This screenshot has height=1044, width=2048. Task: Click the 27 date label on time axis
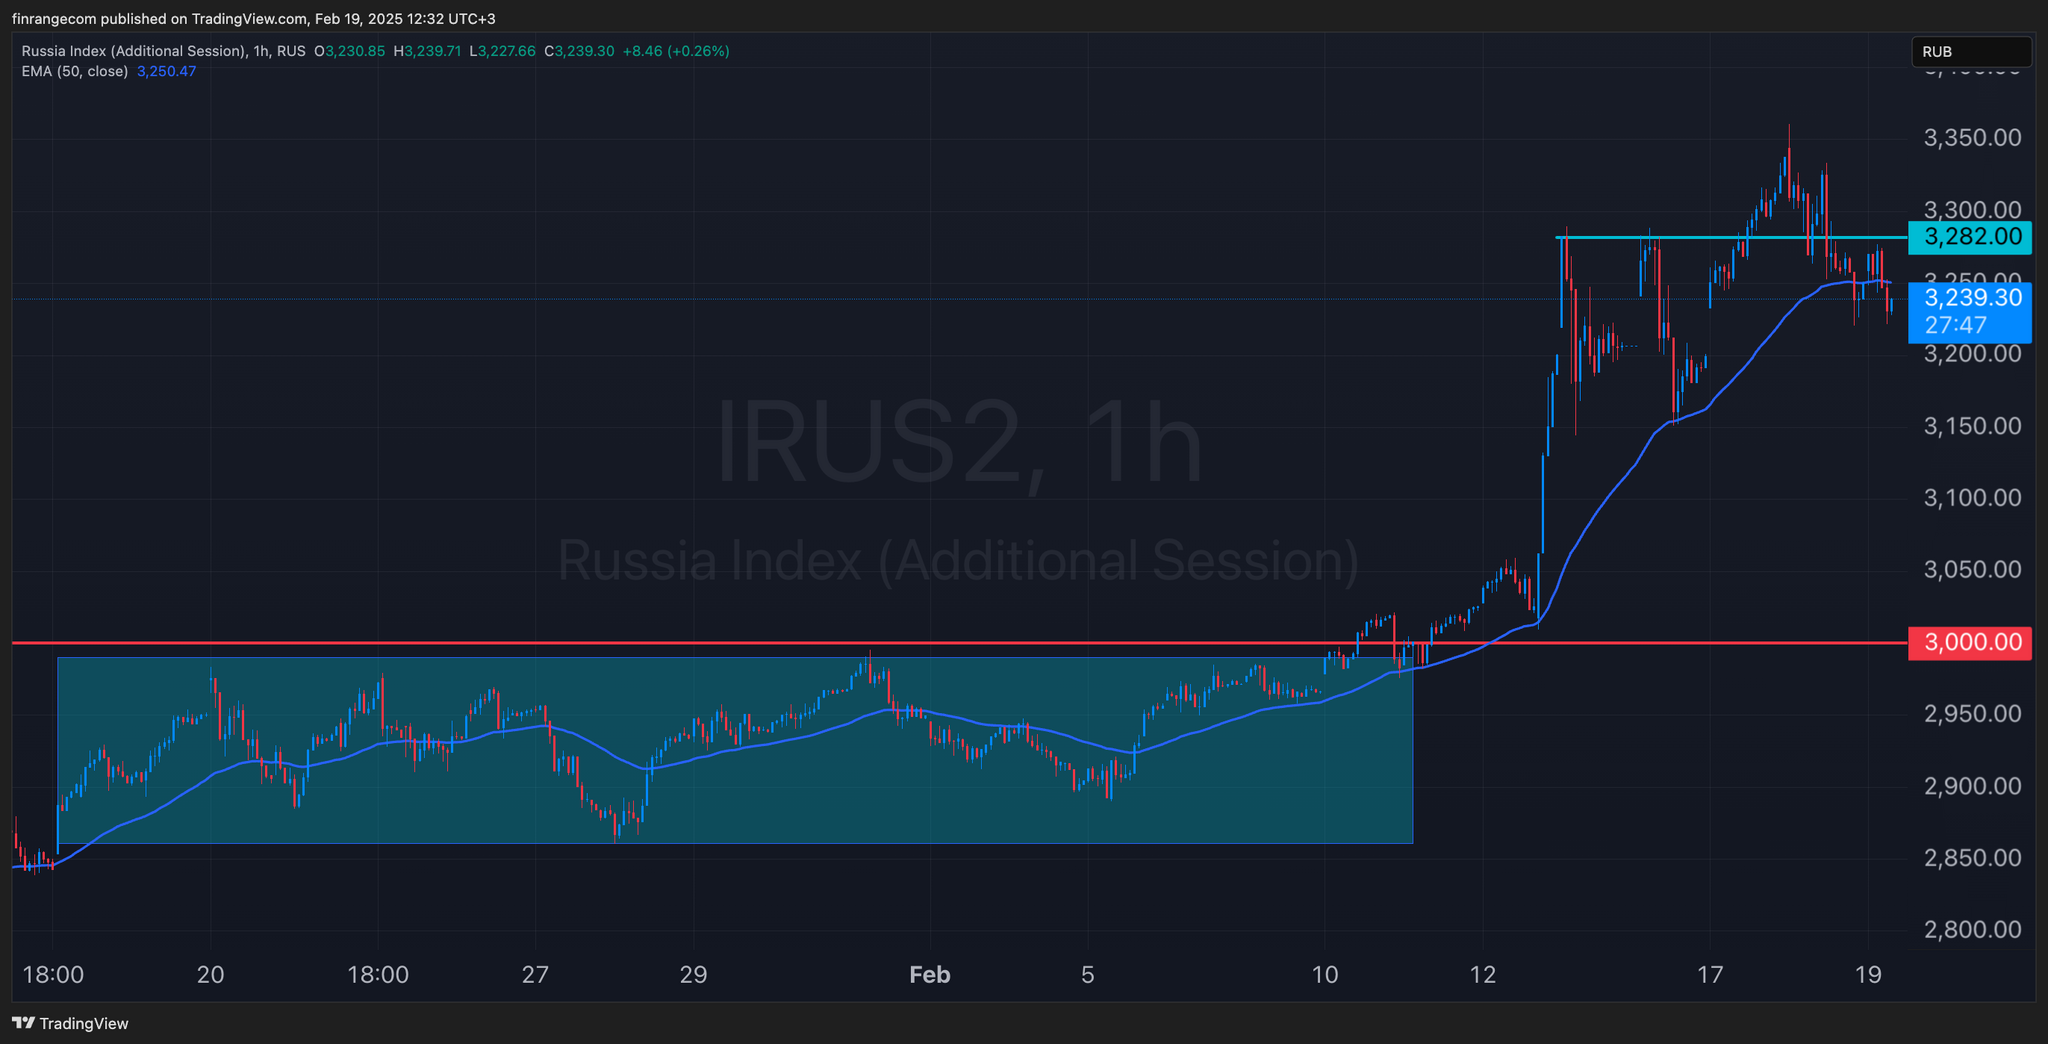(x=535, y=975)
